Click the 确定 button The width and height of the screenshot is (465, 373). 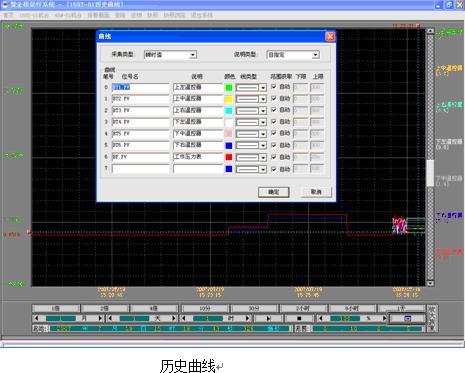[x=274, y=192]
